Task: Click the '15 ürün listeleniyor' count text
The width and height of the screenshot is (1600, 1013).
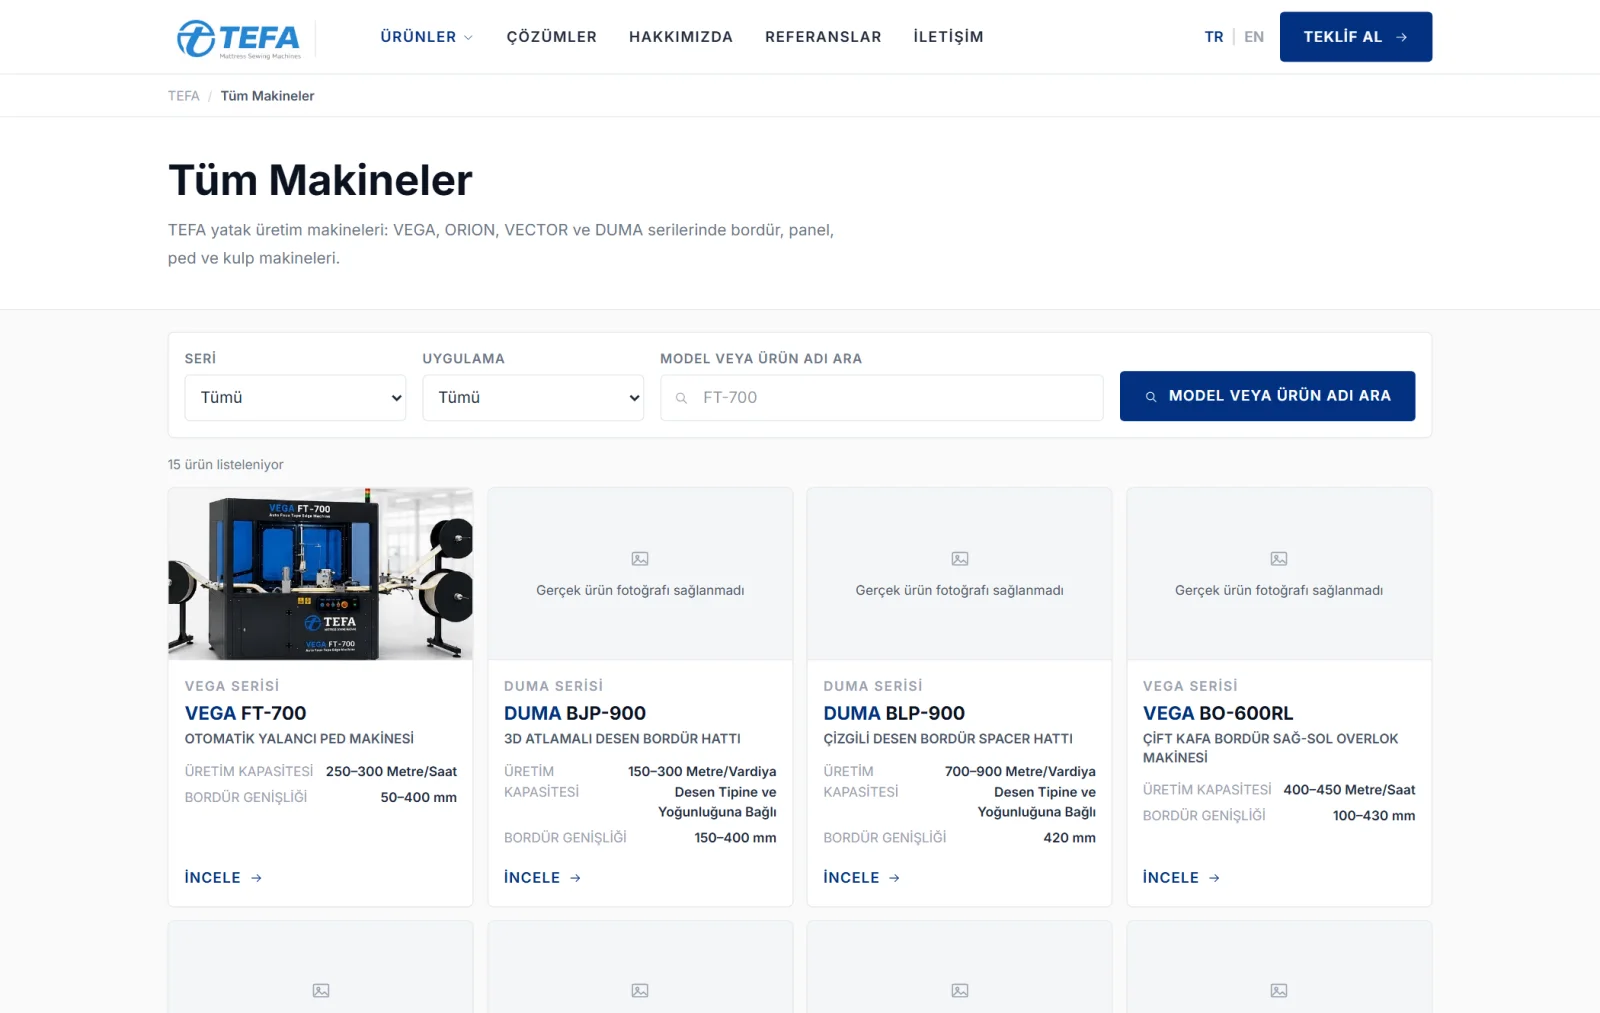Action: click(226, 465)
